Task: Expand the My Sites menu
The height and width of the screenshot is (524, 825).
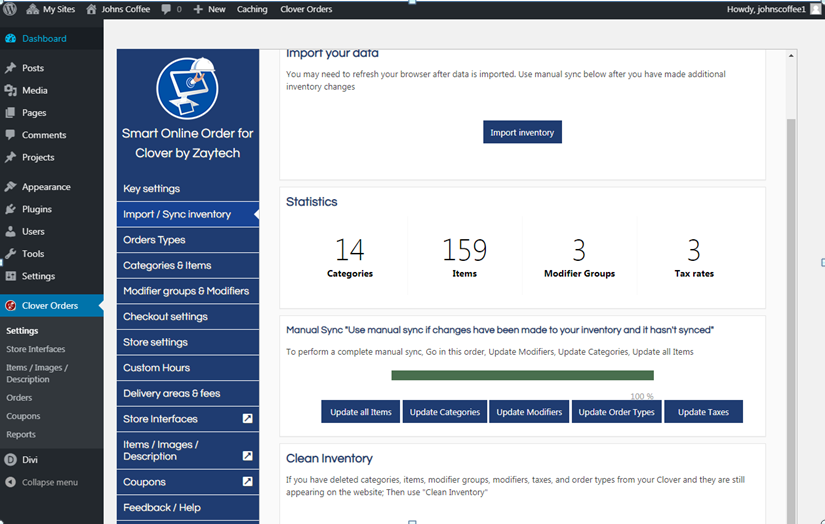Action: point(51,9)
